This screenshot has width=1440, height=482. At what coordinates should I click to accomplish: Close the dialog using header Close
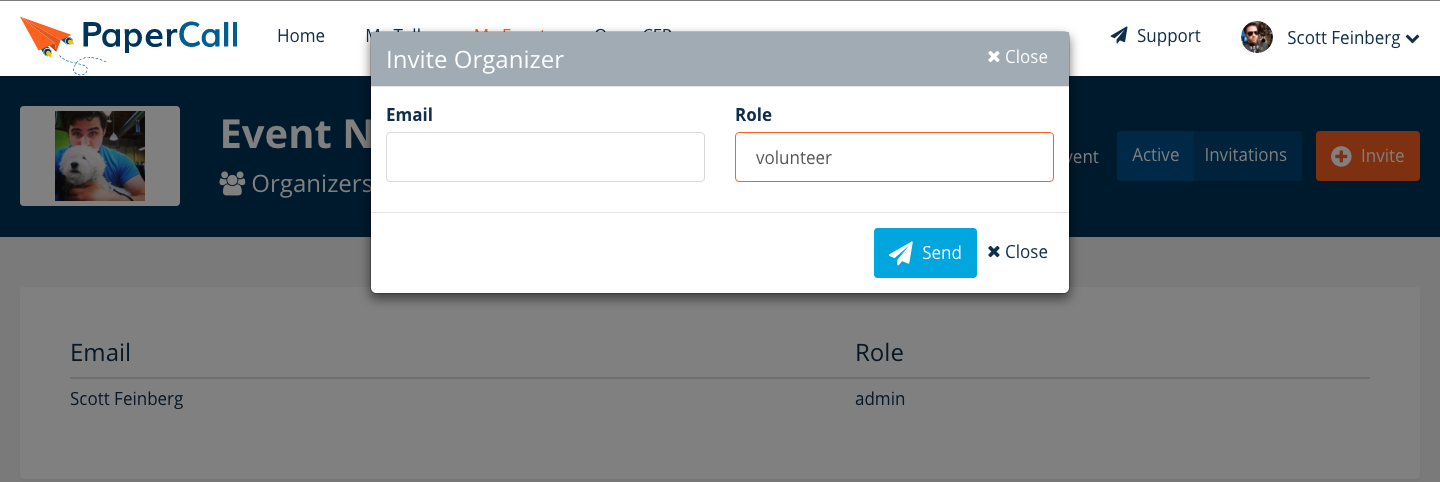(1017, 57)
